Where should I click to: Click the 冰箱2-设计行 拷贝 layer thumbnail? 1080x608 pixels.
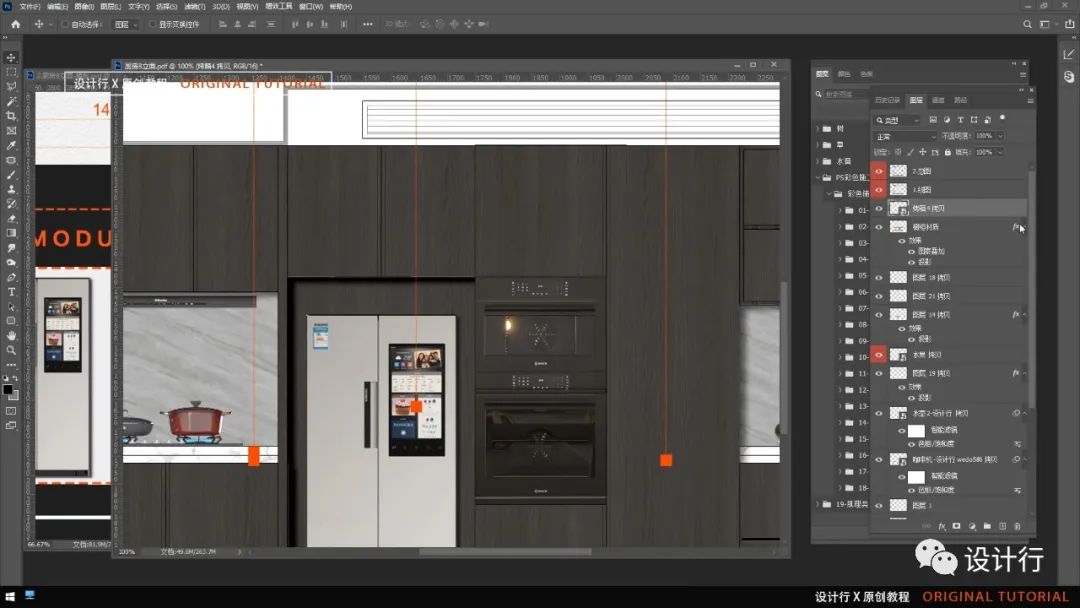click(x=898, y=413)
